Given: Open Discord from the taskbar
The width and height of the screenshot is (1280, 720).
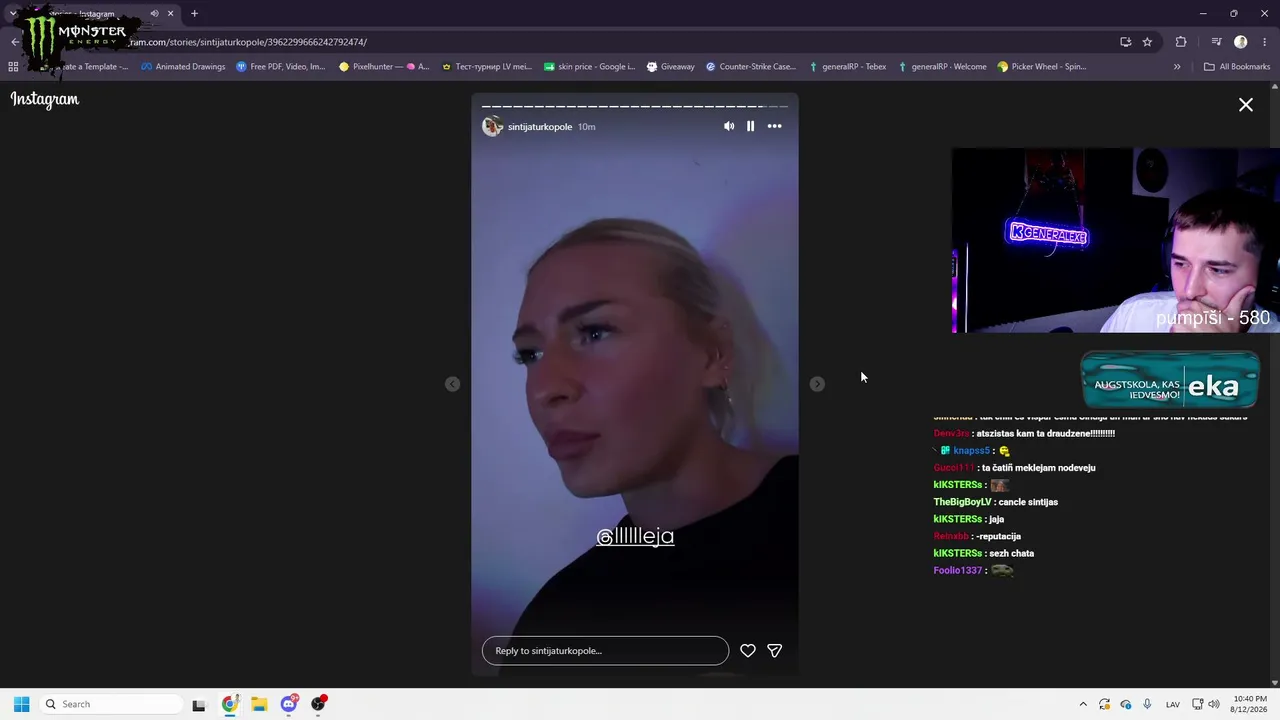Looking at the screenshot, I should [x=289, y=704].
